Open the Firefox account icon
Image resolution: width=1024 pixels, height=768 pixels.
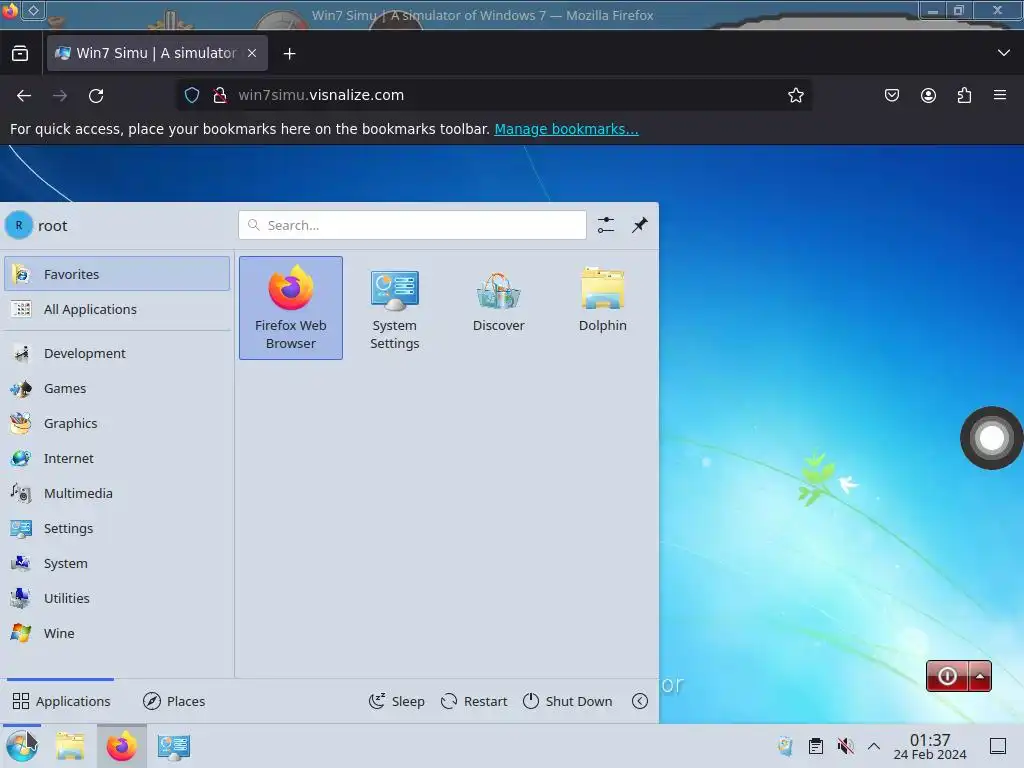coord(928,95)
